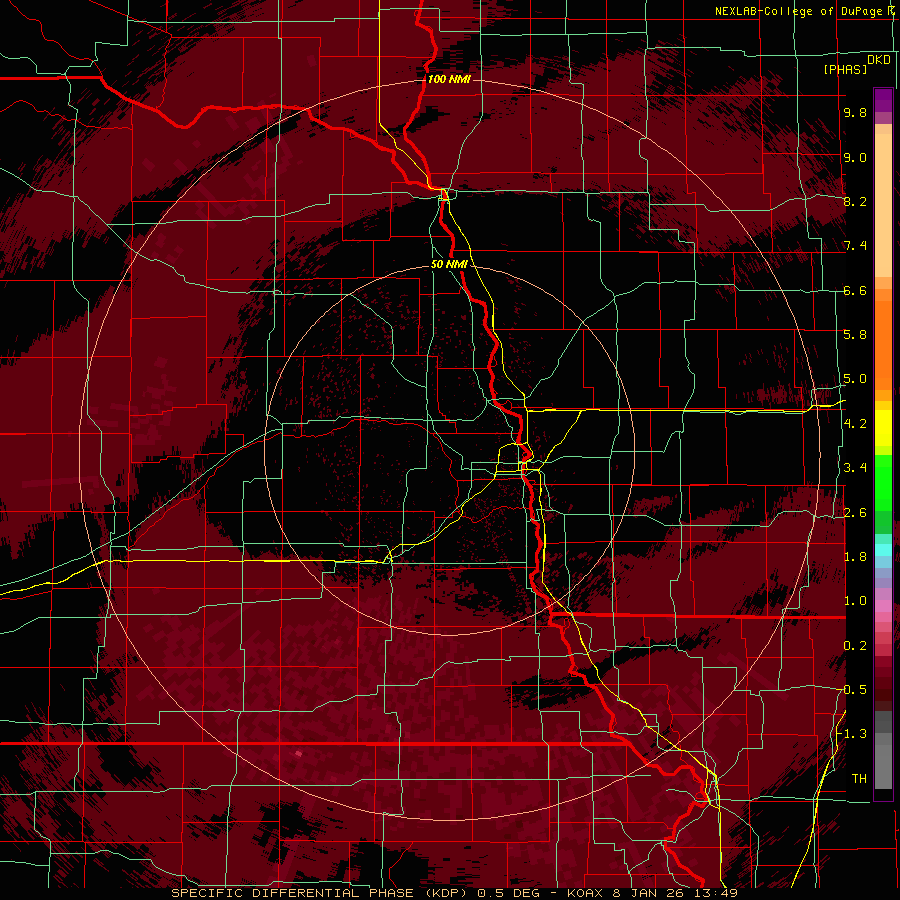Click the 0.2 scale label
This screenshot has height=900, width=900.
coord(855,646)
